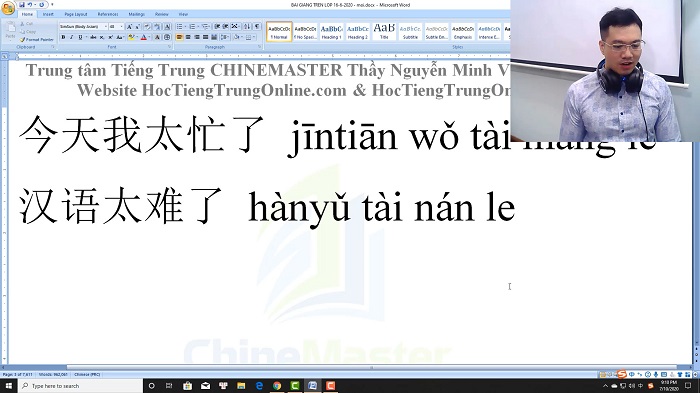Center align text
The width and height of the screenshot is (700, 393).
pyautogui.click(x=188, y=37)
